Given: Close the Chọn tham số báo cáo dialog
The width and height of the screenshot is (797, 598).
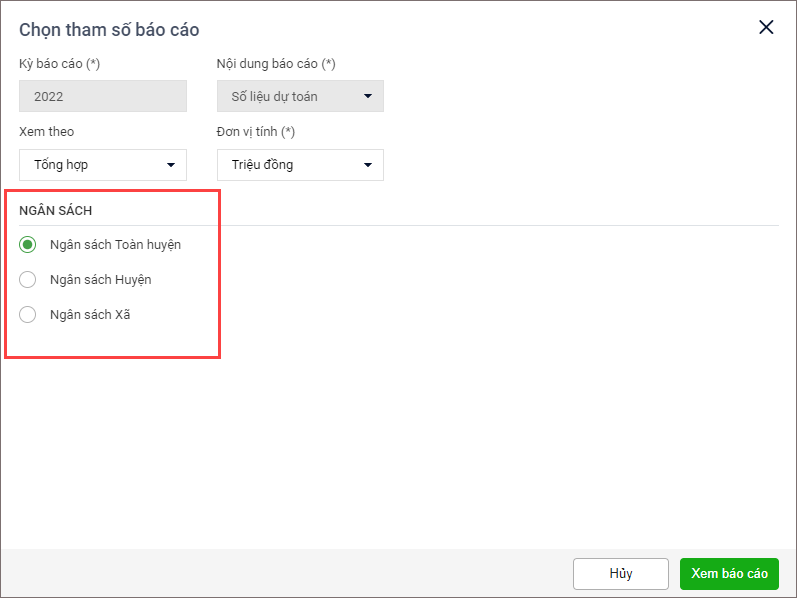Looking at the screenshot, I should click(766, 27).
